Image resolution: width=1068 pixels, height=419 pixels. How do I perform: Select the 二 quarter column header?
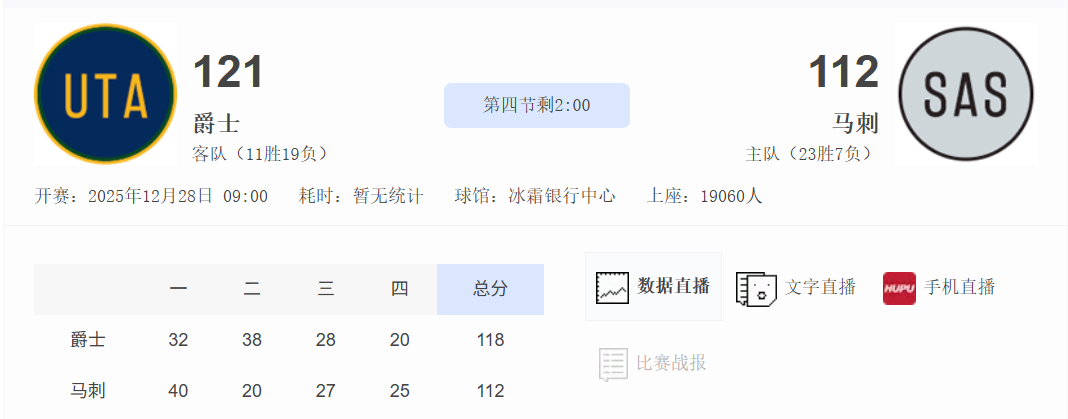(252, 289)
